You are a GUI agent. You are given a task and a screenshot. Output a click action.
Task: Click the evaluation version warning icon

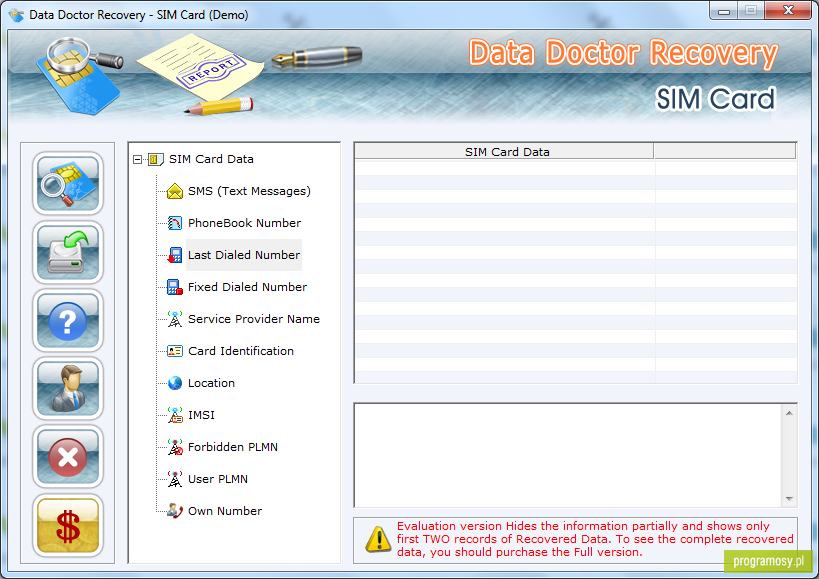click(378, 539)
